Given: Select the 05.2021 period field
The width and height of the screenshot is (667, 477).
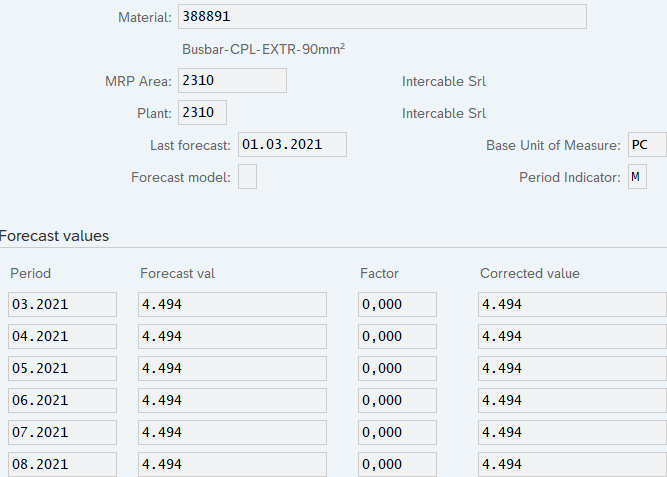Looking at the screenshot, I should (x=62, y=369).
